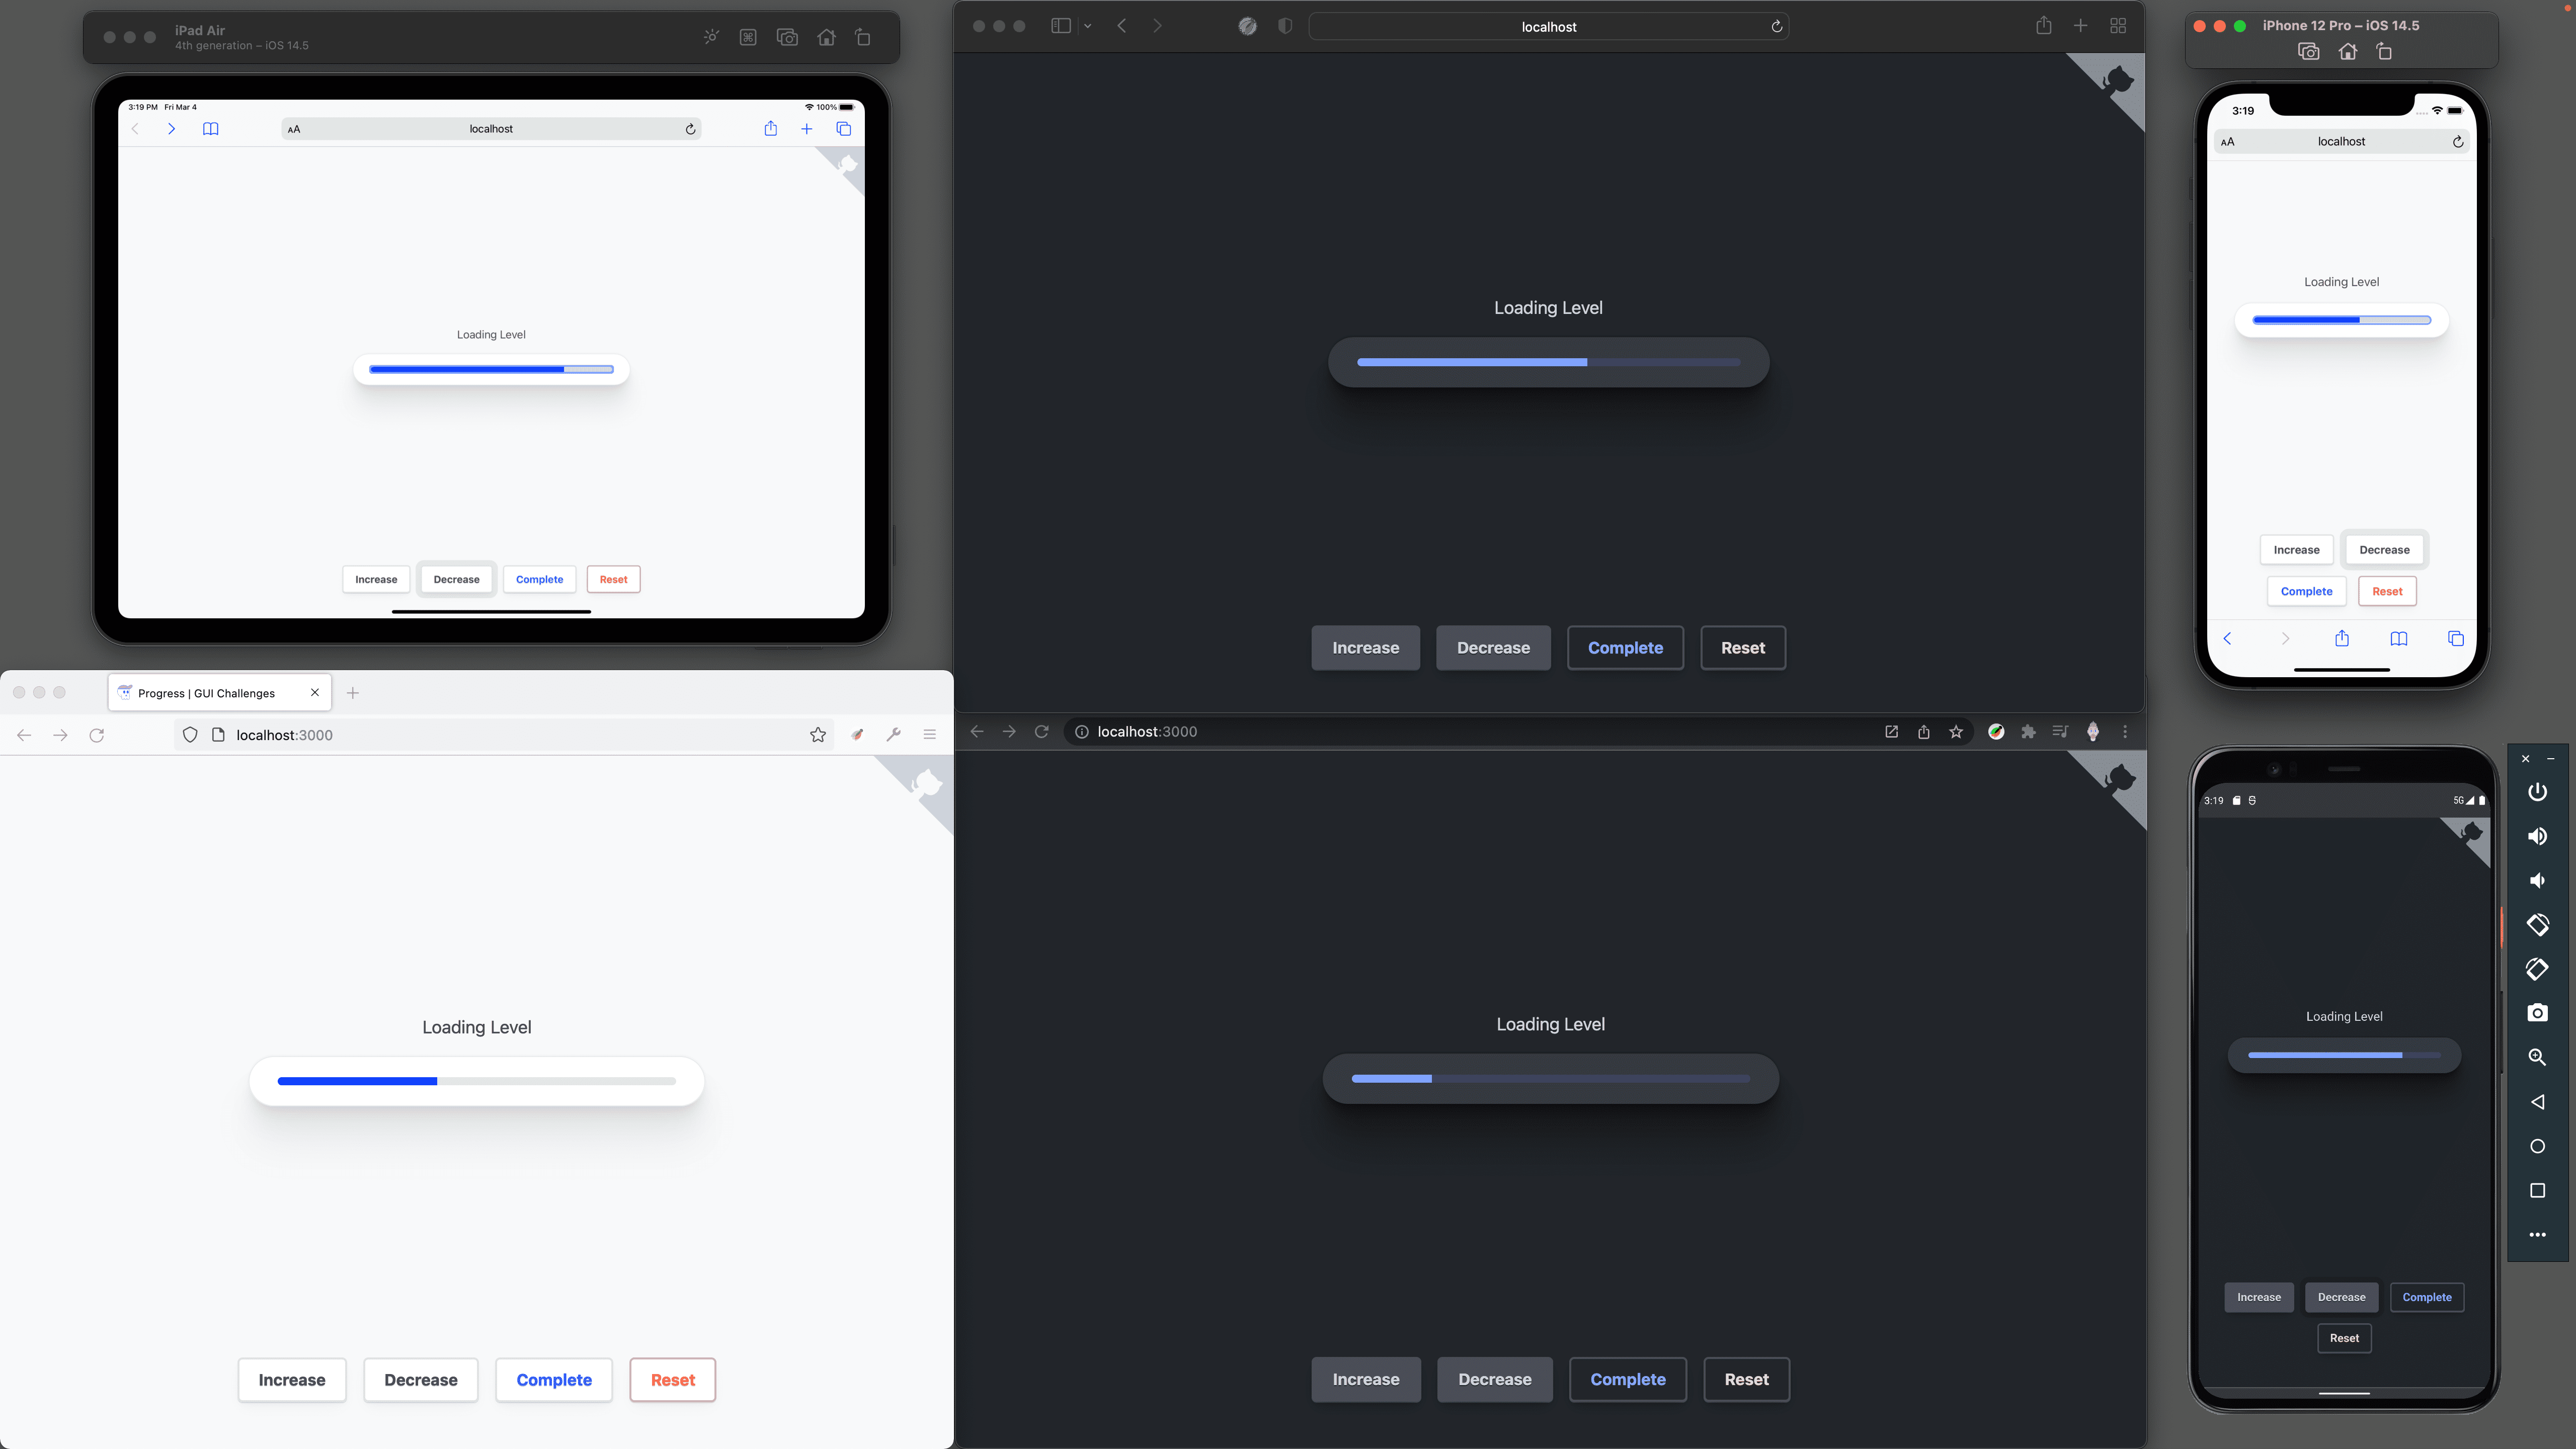Select the Progress GUI Challenges tab
Screen dimensions: 2576x1449
click(207, 692)
